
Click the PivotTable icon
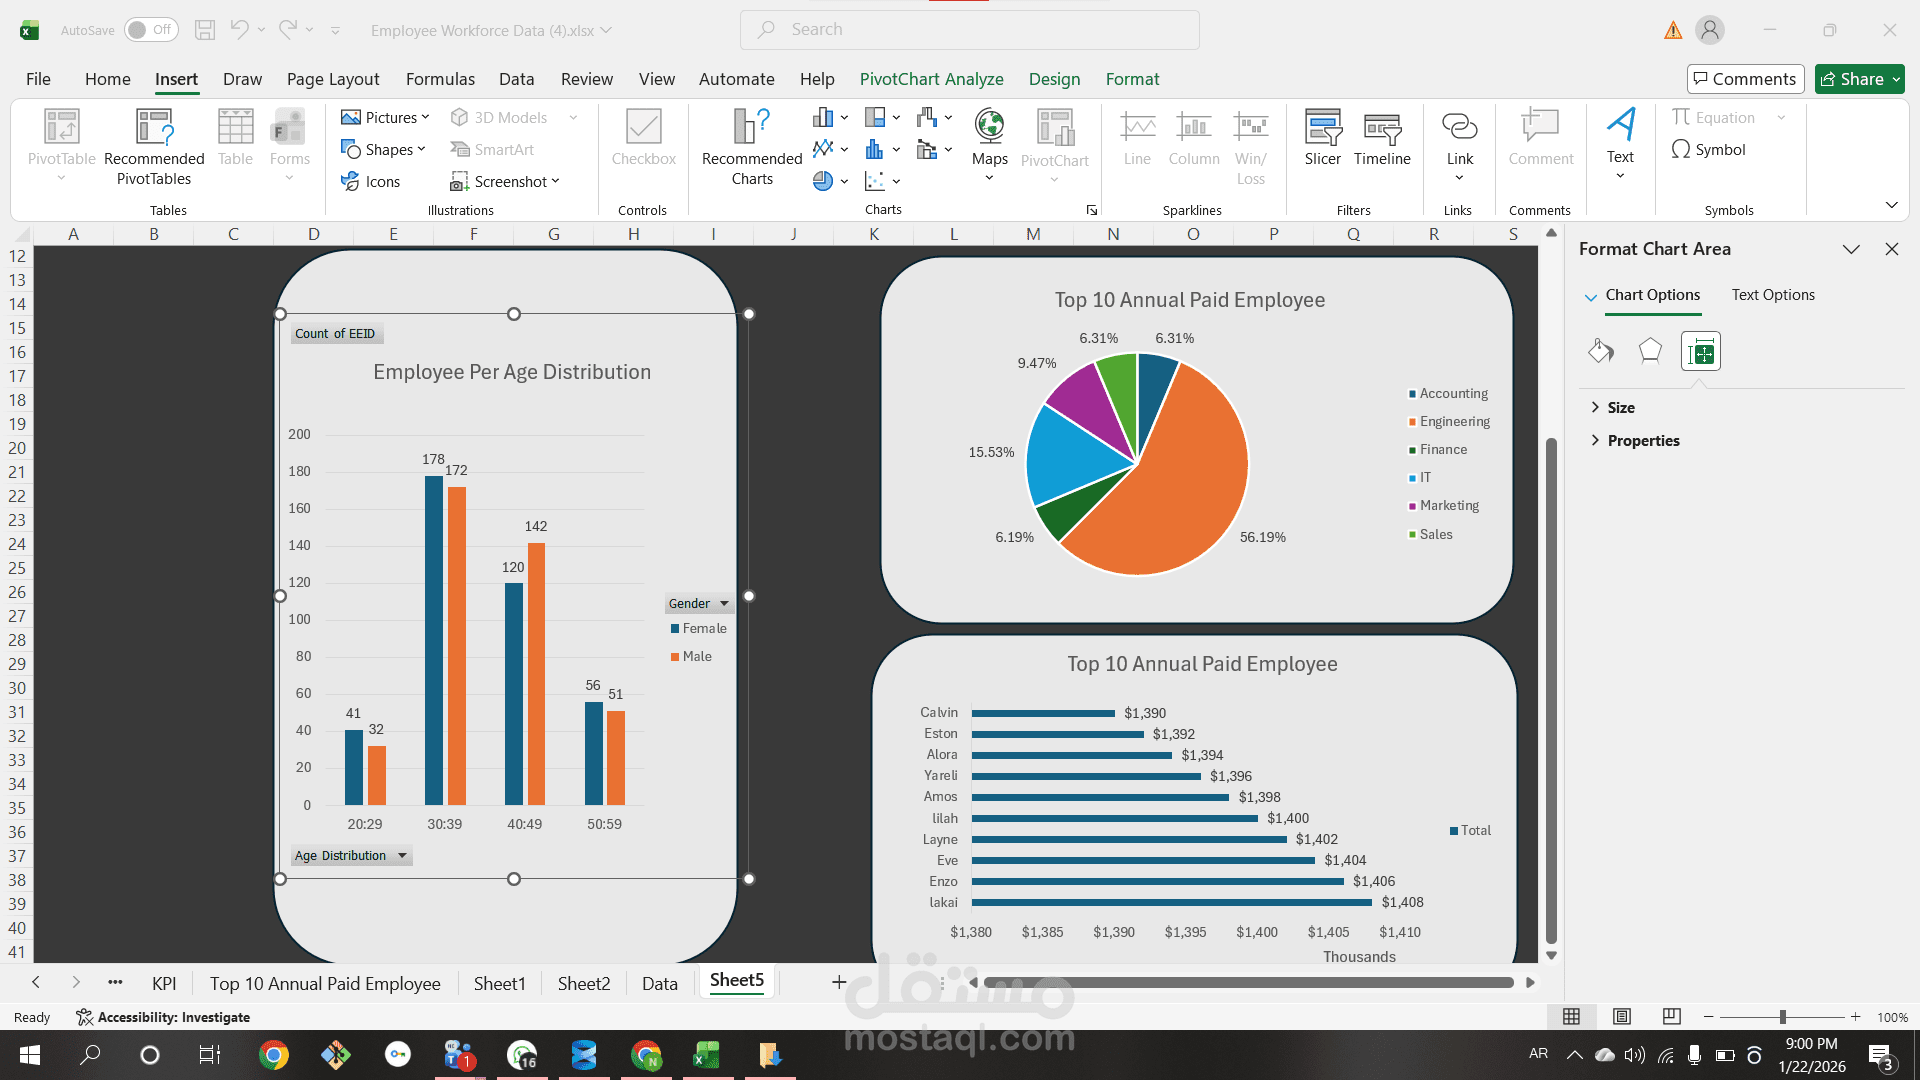(61, 127)
